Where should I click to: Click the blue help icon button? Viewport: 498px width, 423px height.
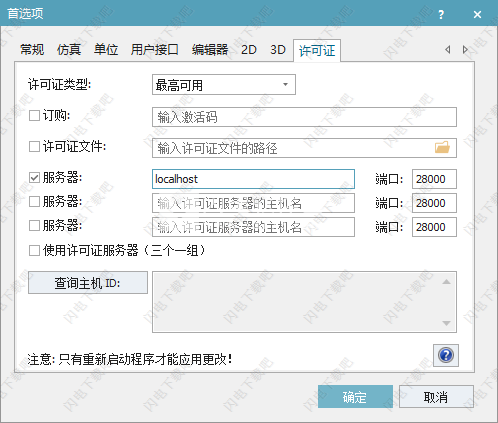click(x=446, y=355)
